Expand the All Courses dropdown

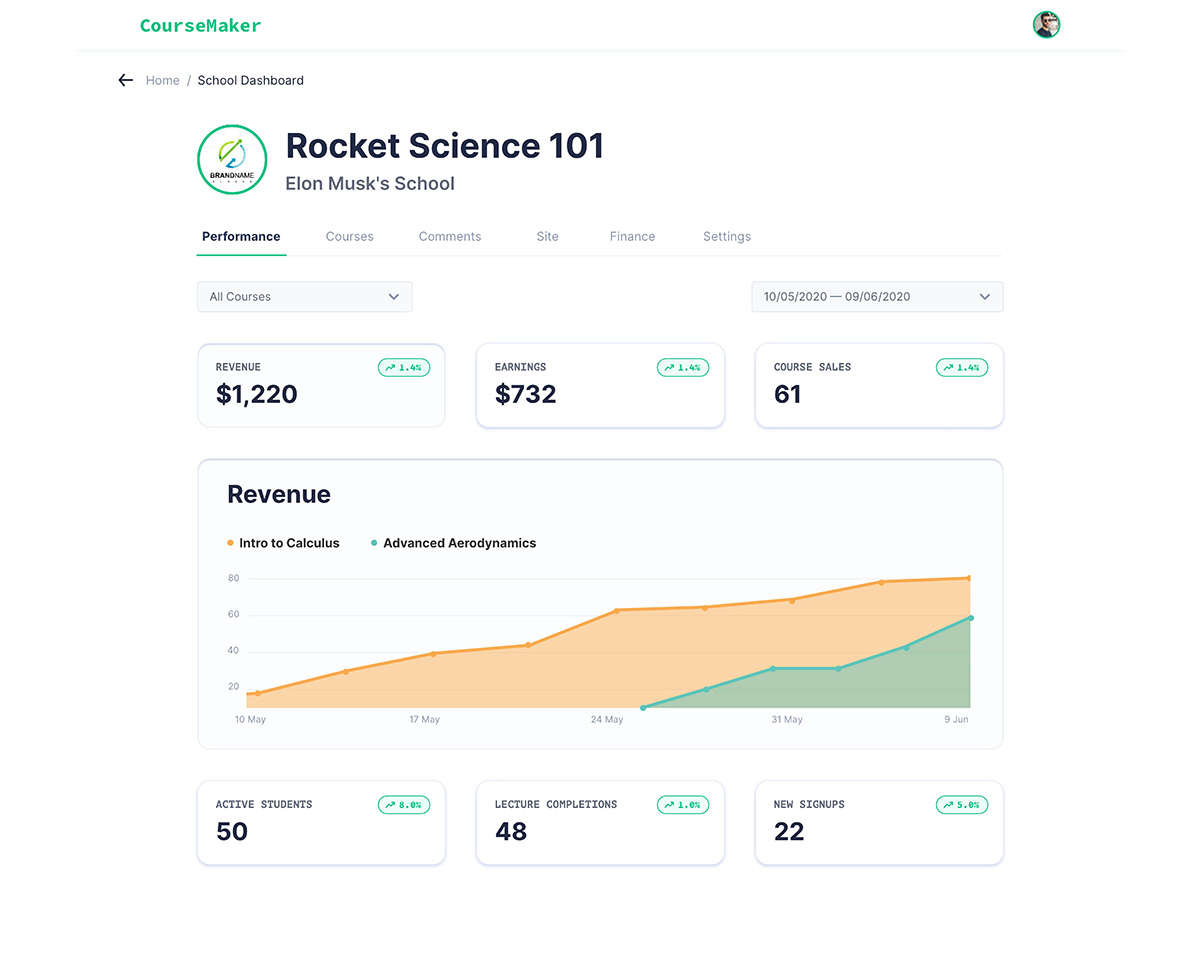[x=305, y=297]
